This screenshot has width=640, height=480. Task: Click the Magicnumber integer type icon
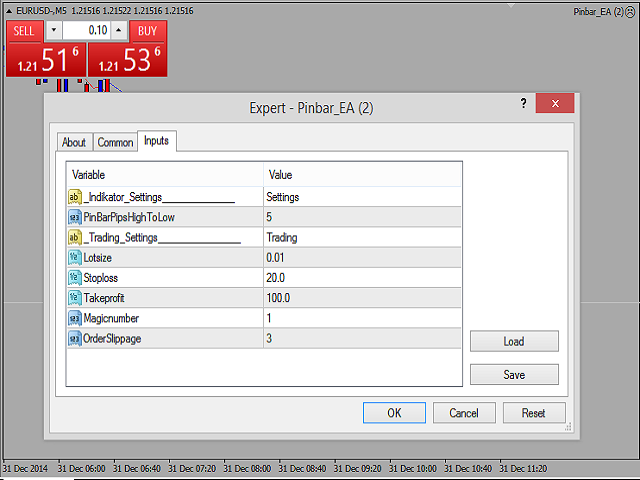pyautogui.click(x=75, y=318)
